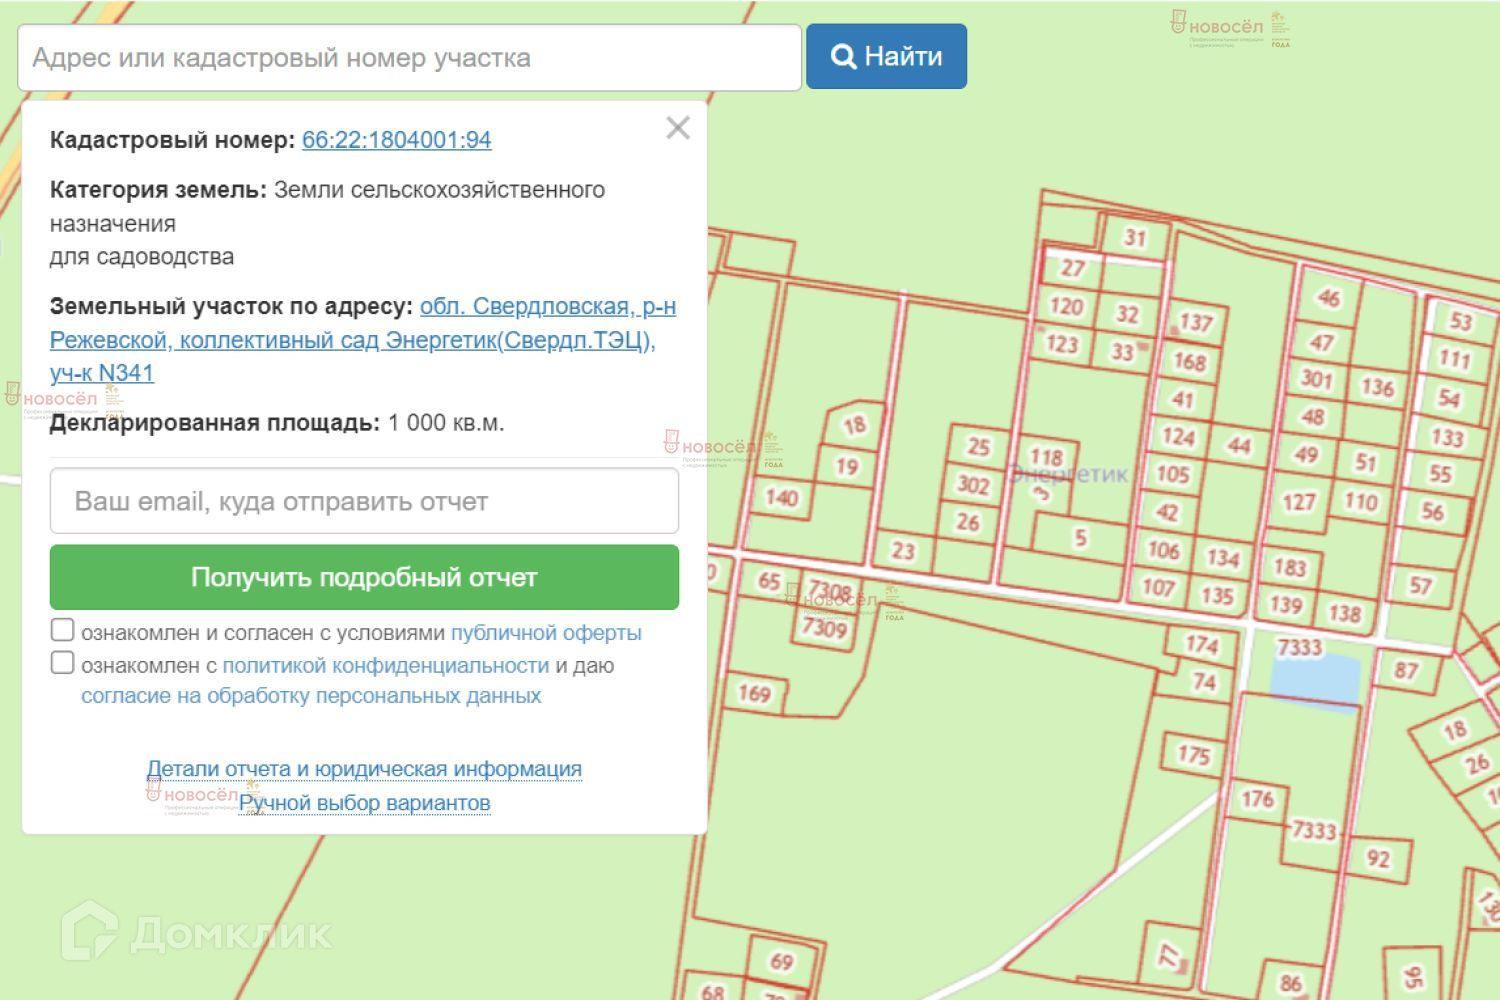Open the публичной оферты link
This screenshot has height=1000, width=1500.
(x=546, y=633)
